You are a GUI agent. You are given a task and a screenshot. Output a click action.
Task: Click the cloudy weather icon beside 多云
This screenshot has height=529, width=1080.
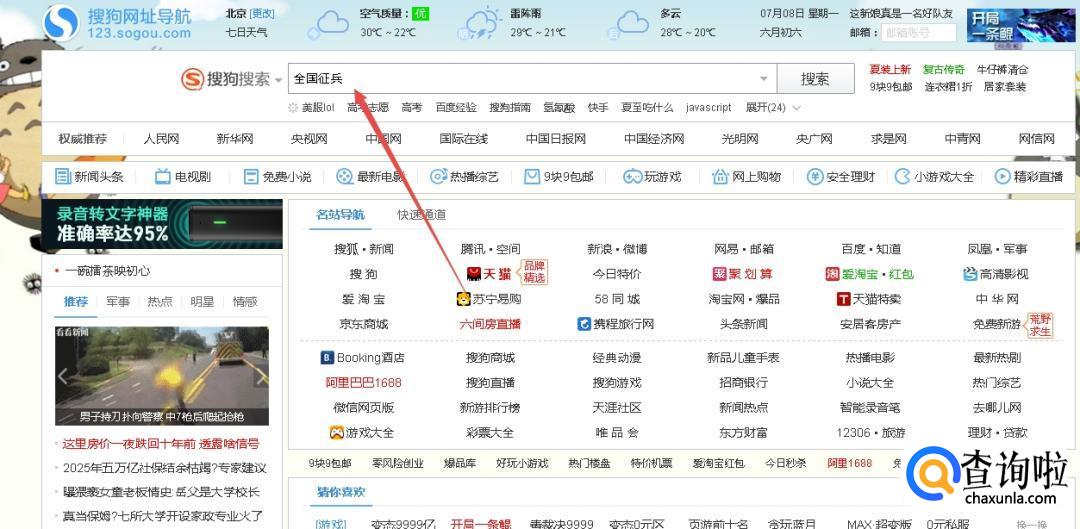point(630,25)
